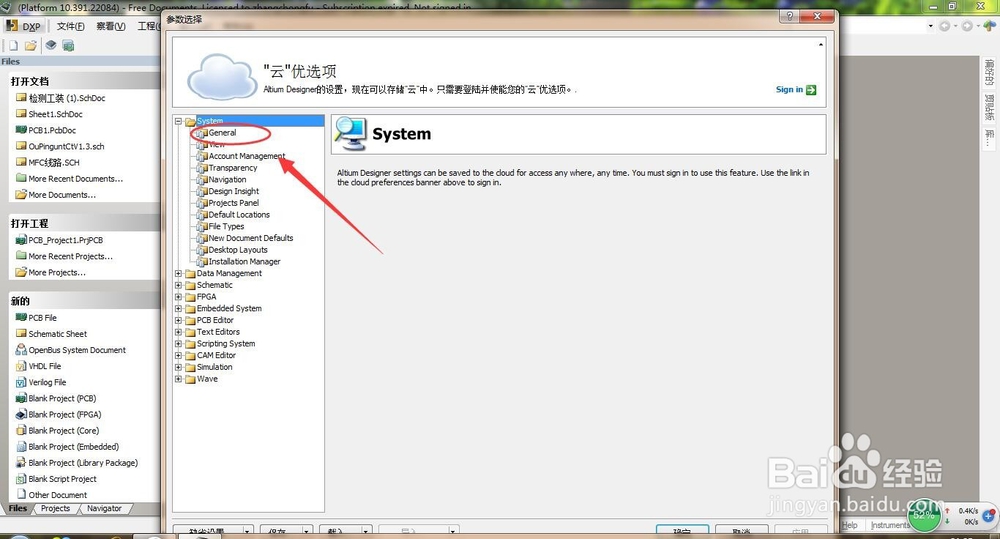Click the MFC线路.SCH file icon

[21, 162]
